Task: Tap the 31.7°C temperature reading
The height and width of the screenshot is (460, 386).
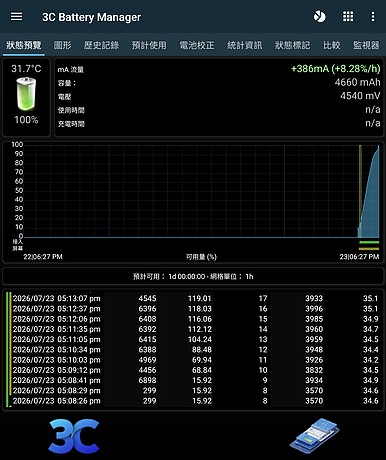Action: 26,69
